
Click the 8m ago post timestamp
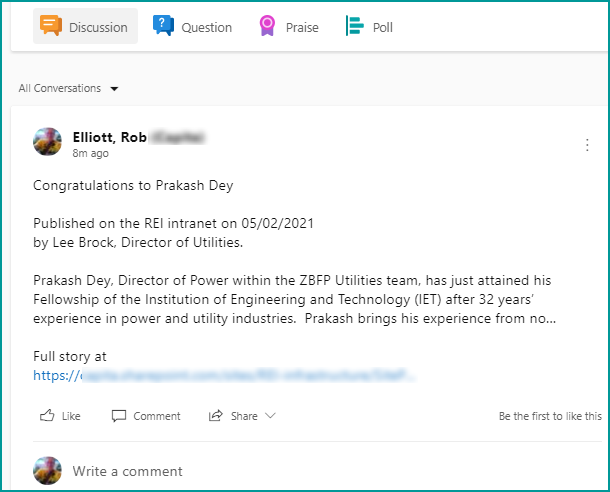(90, 154)
